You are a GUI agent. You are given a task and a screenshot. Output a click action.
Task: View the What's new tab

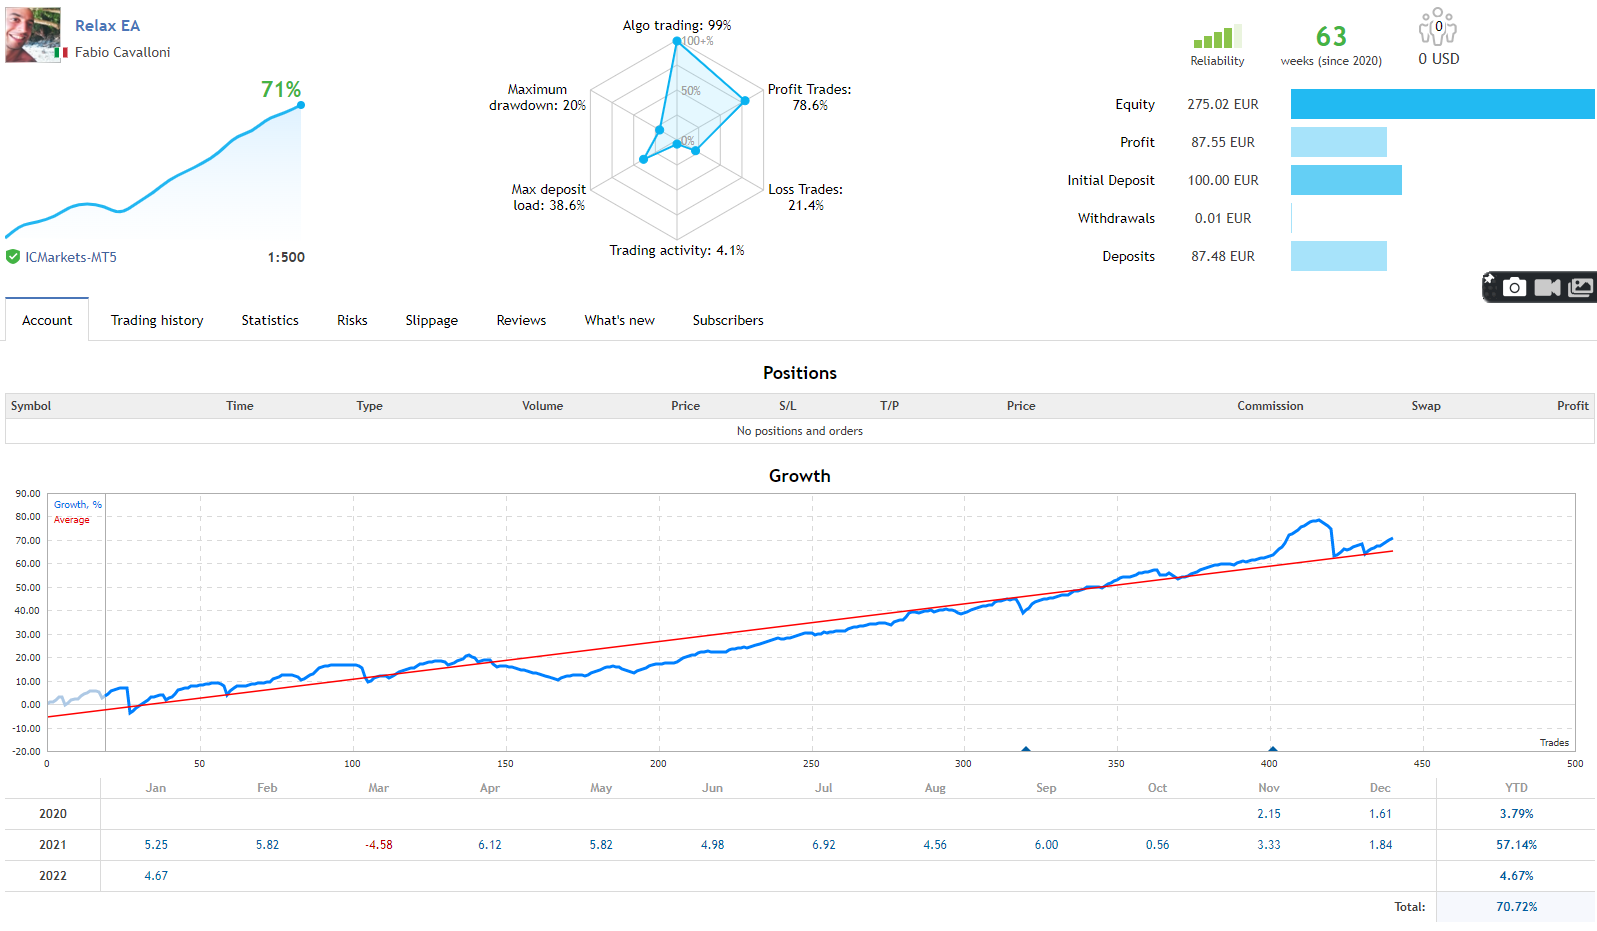tap(620, 320)
